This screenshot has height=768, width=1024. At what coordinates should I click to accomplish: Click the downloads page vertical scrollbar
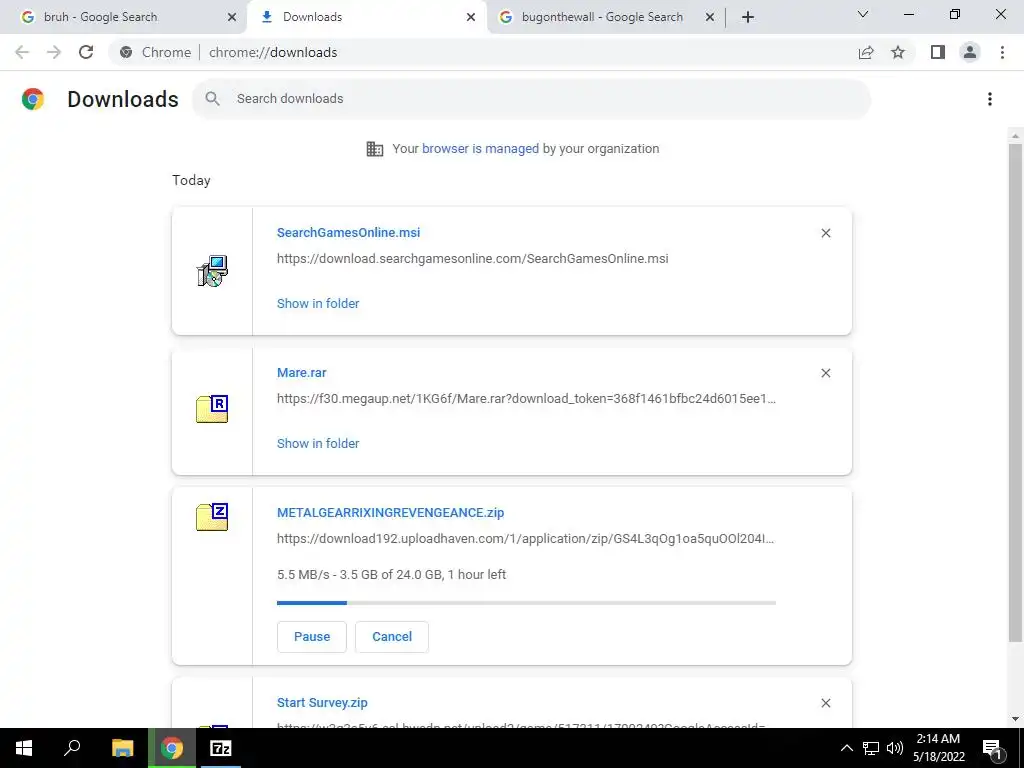point(1015,392)
